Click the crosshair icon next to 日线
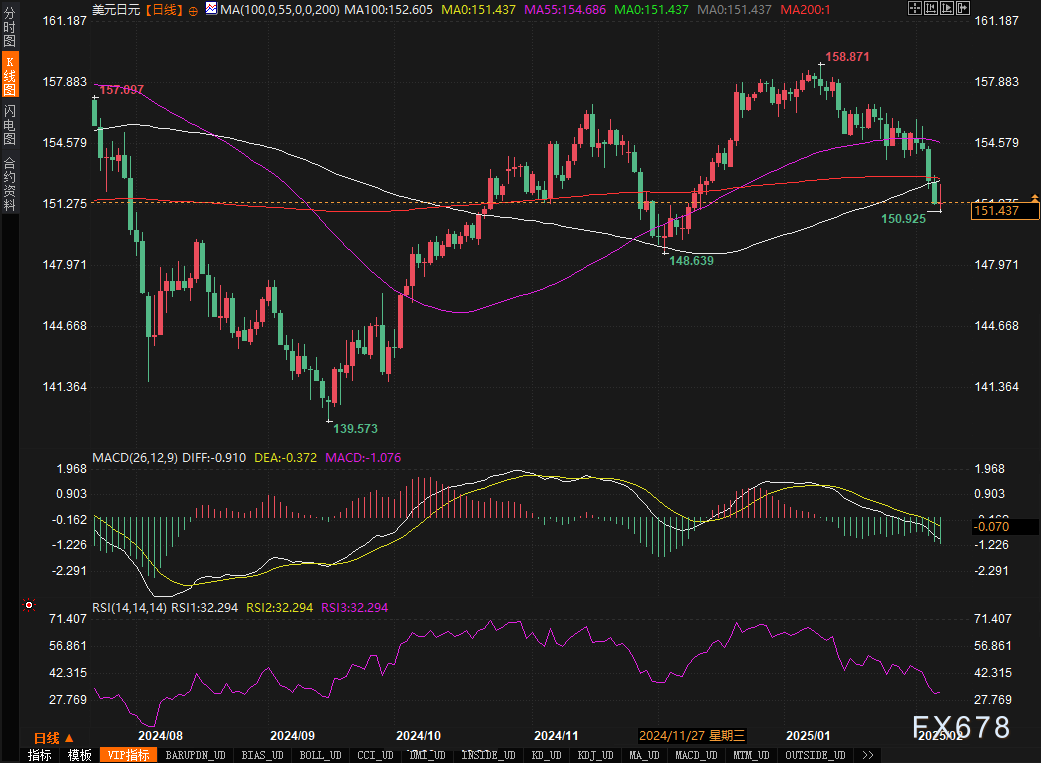Viewport: 1041px width, 763px height. click(193, 9)
